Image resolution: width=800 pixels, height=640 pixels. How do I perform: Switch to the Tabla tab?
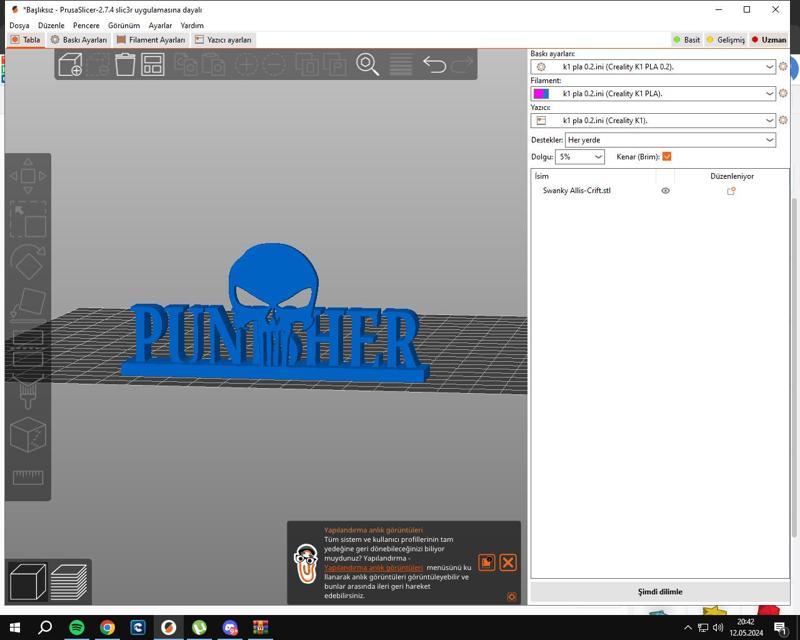click(26, 40)
